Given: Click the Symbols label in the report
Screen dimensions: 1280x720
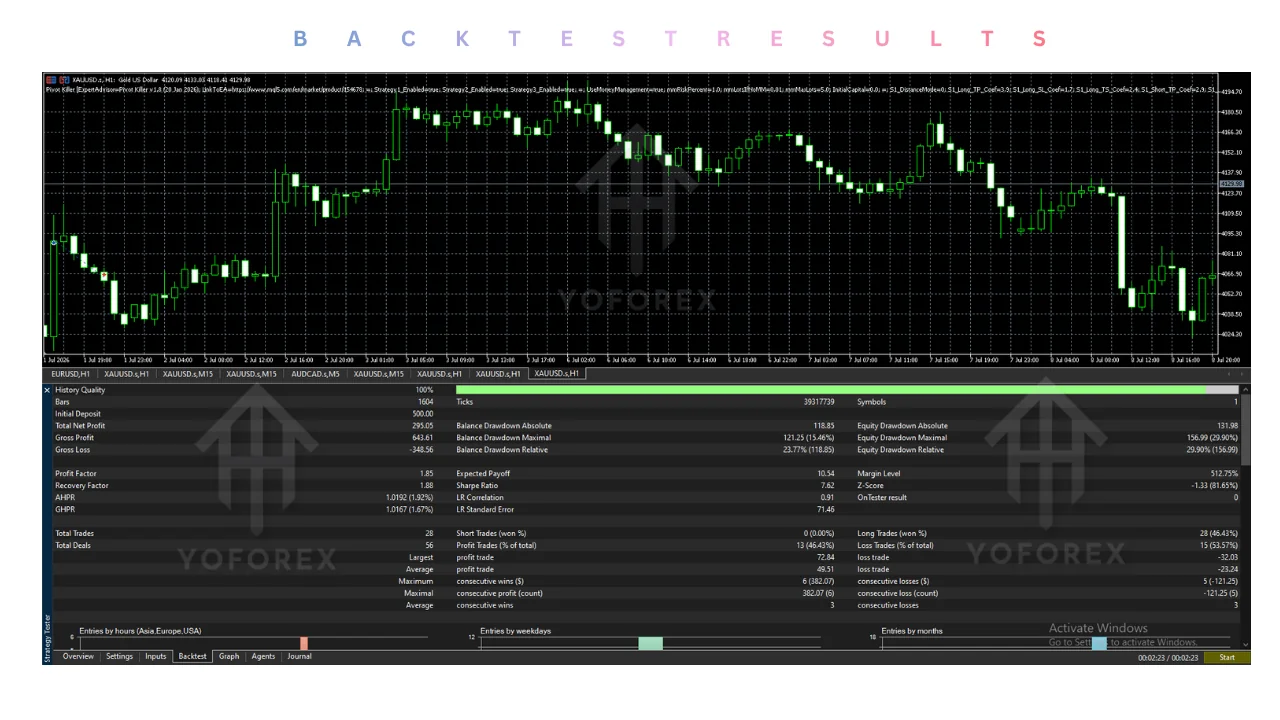Looking at the screenshot, I should pos(872,402).
